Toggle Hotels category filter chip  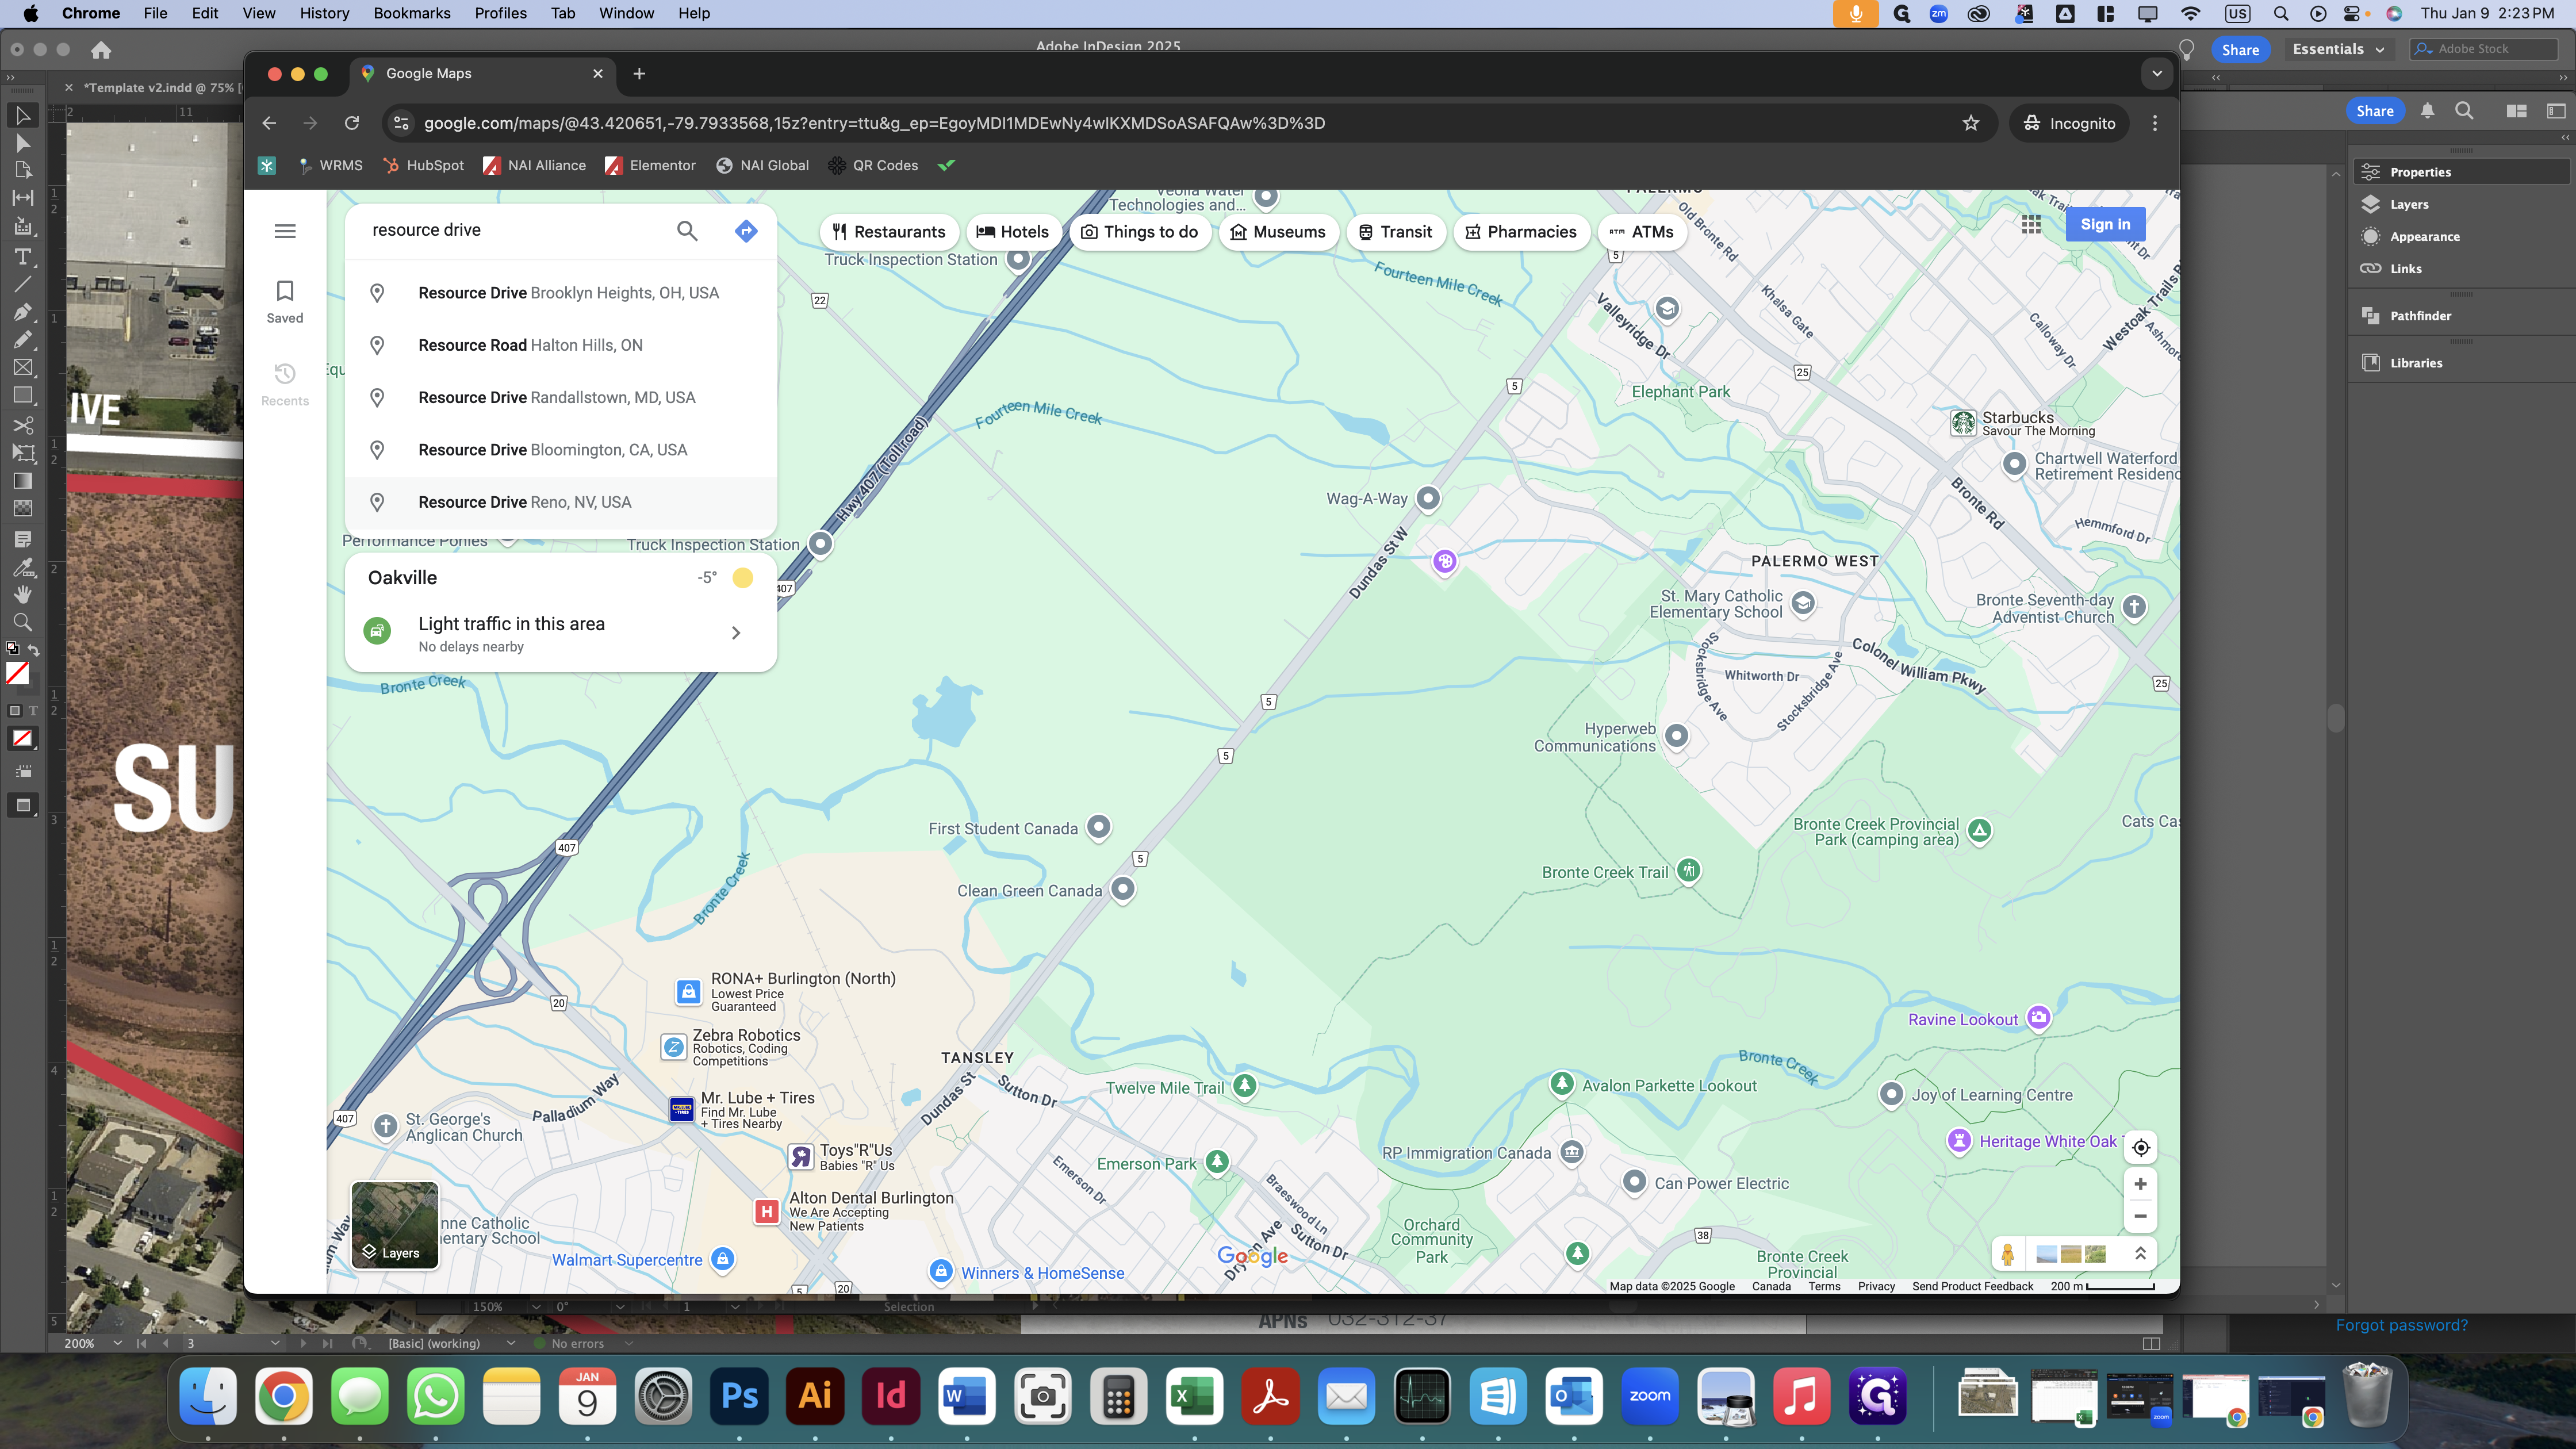click(1013, 232)
